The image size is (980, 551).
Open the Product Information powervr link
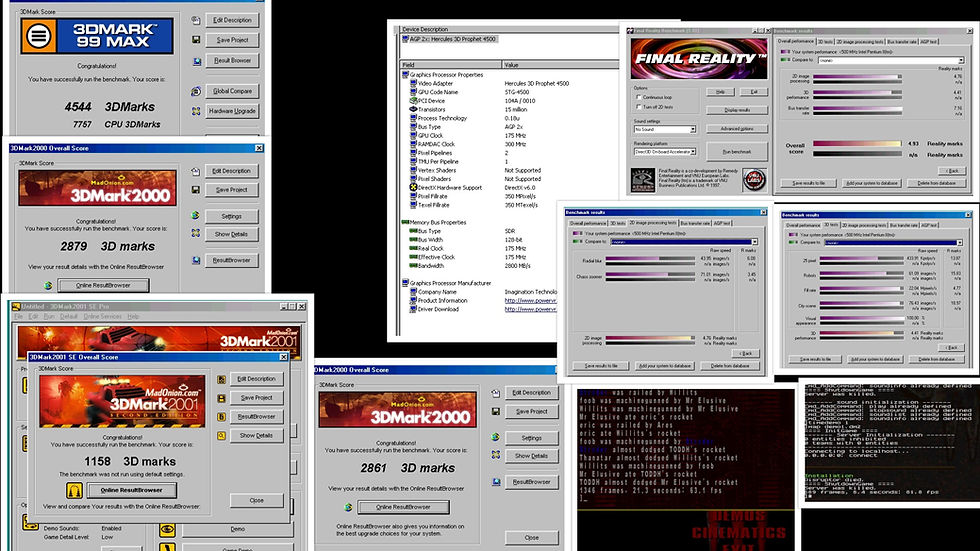coord(530,300)
